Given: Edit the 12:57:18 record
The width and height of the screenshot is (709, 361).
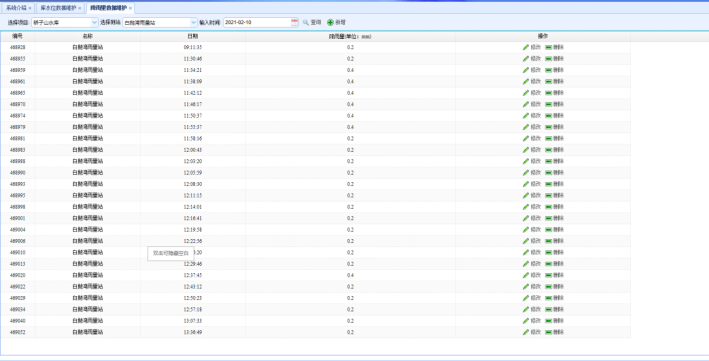Looking at the screenshot, I should (x=532, y=309).
